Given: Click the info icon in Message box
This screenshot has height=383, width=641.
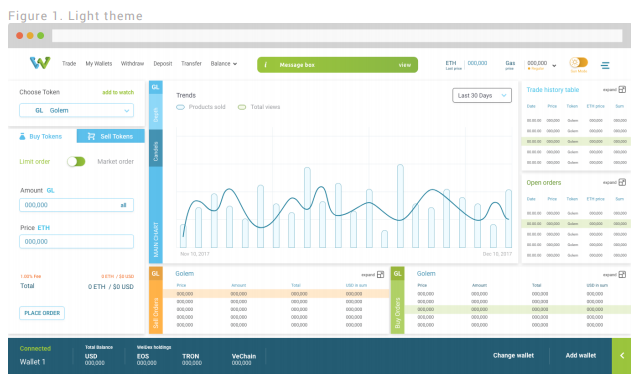Looking at the screenshot, I should tap(266, 65).
